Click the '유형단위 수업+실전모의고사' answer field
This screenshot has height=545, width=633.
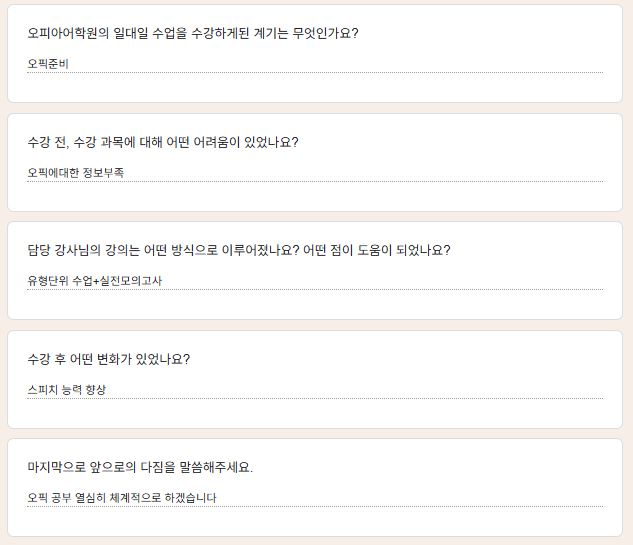[x=95, y=281]
